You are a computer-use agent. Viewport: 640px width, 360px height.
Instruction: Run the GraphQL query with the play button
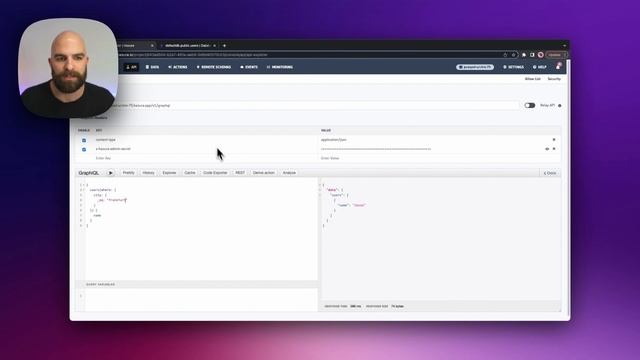110,173
